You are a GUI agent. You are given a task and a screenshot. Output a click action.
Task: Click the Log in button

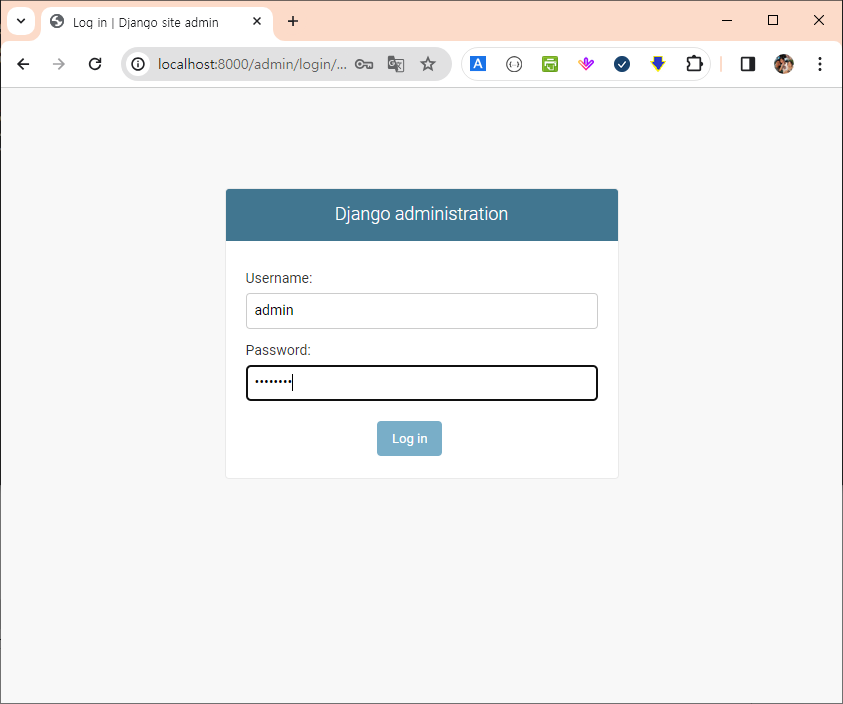(409, 438)
